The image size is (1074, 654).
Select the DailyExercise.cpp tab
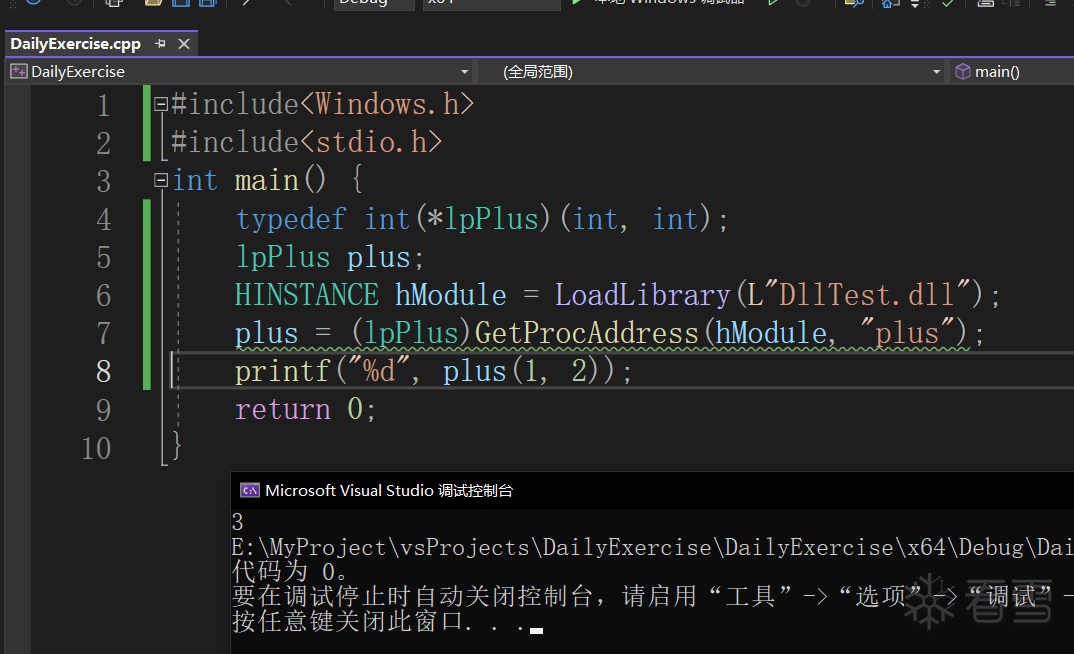(x=76, y=44)
